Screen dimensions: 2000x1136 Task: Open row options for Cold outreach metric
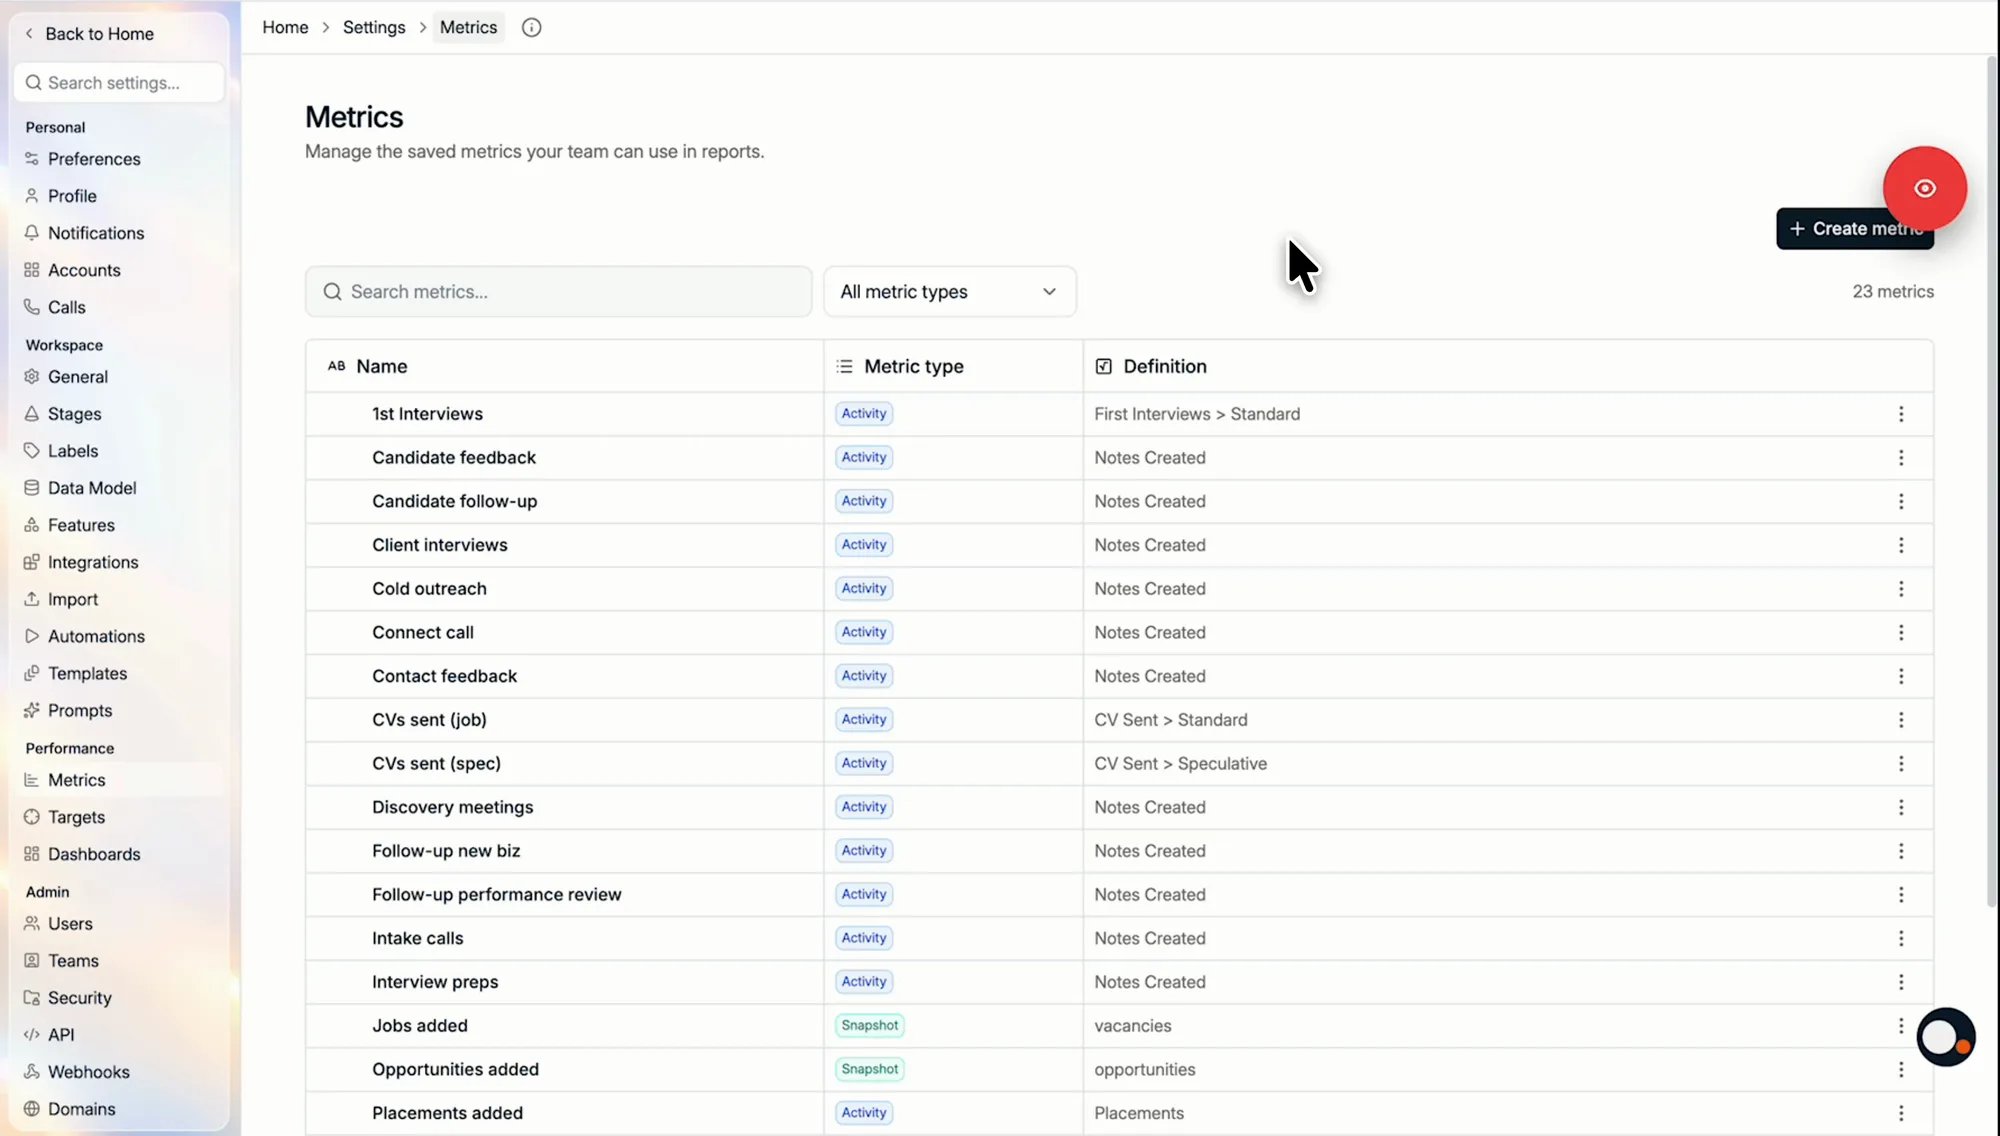pos(1901,589)
